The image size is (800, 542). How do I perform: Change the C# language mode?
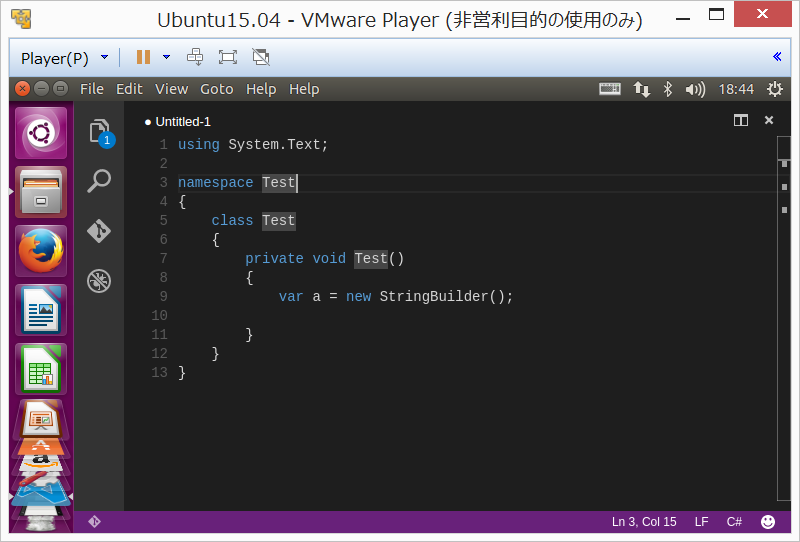734,522
